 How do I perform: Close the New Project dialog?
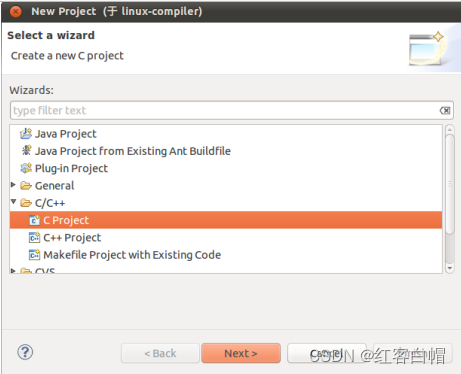15,12
